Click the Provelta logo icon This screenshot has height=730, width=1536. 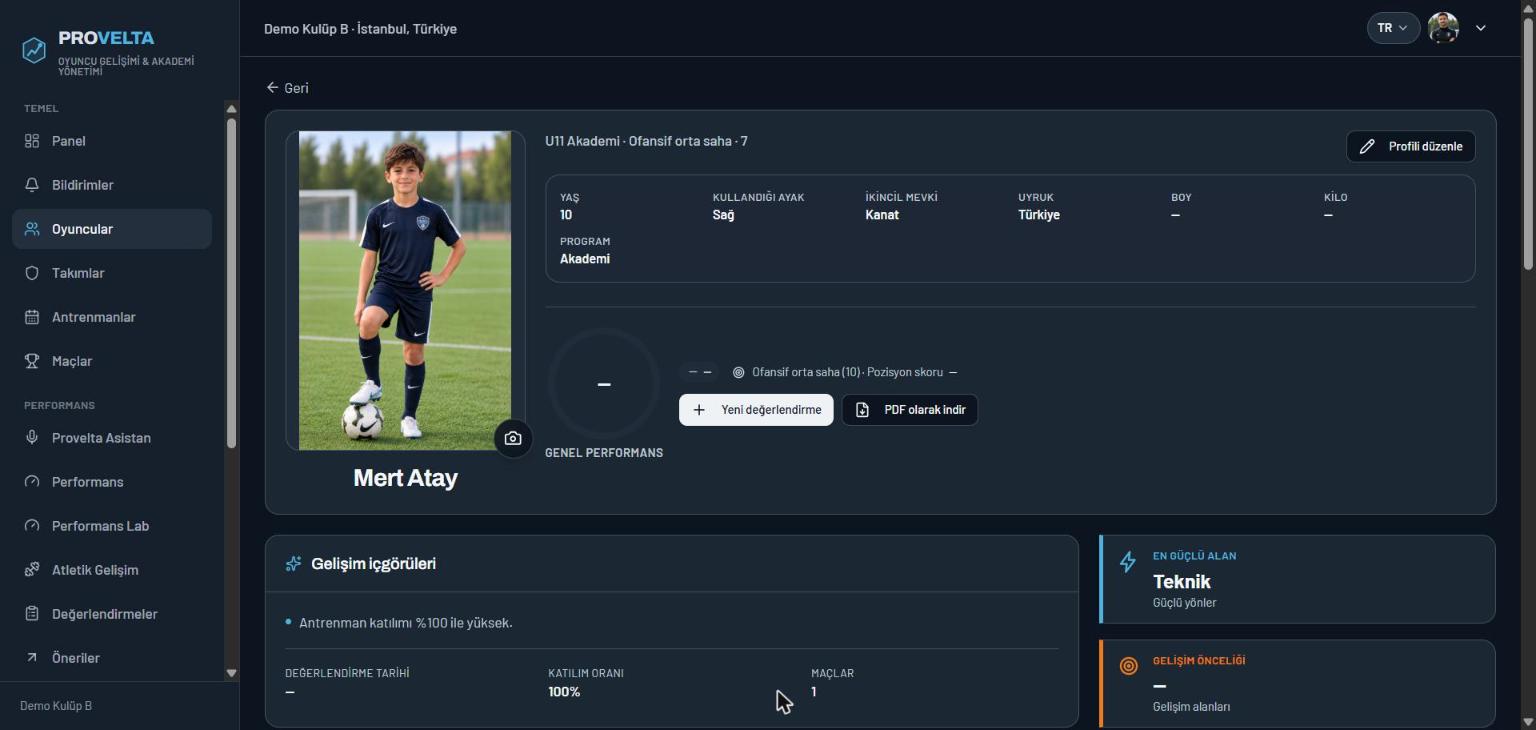tap(34, 50)
